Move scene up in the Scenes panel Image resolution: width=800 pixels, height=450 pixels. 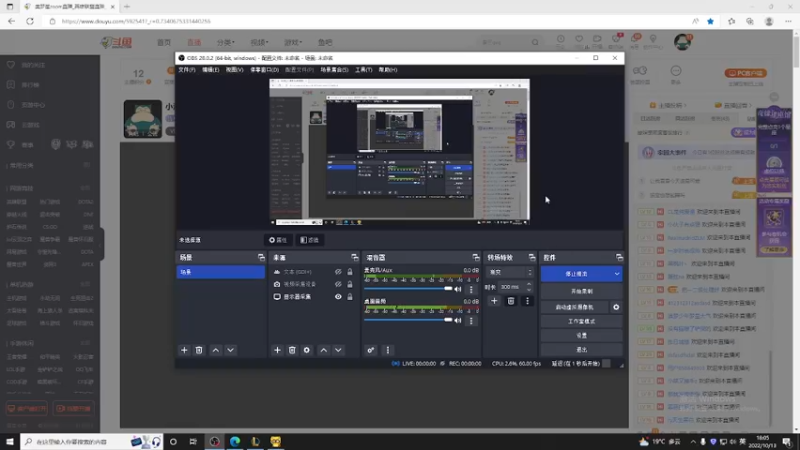(216, 350)
